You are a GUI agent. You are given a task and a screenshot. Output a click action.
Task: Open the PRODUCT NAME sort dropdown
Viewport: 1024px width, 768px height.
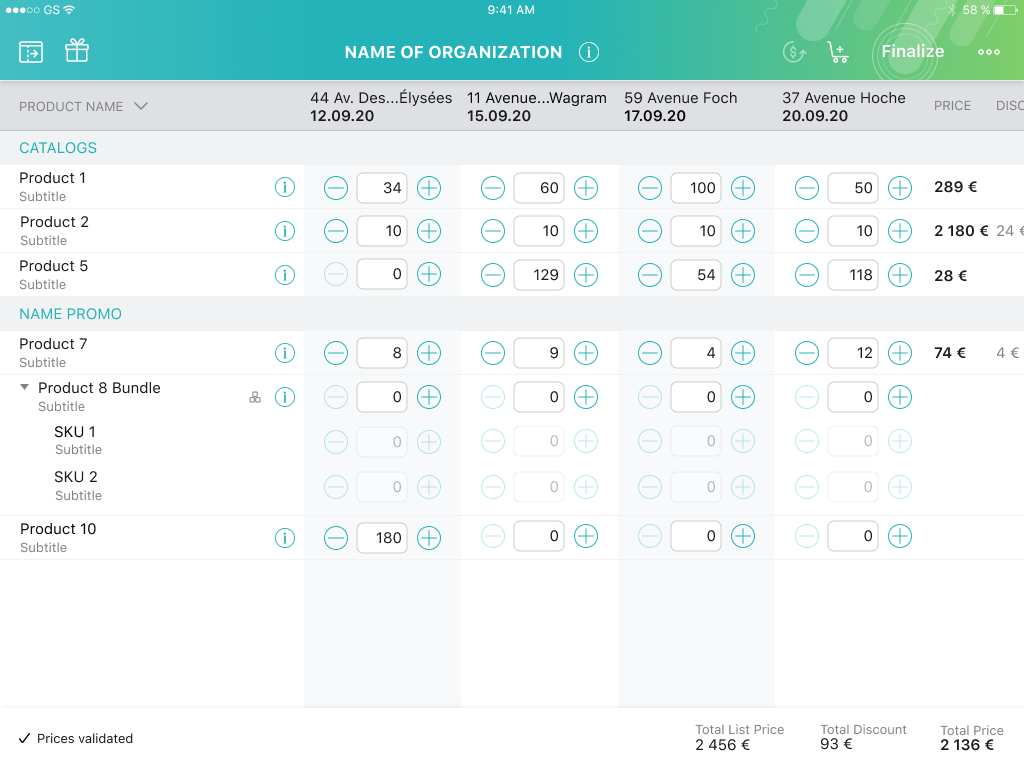[x=139, y=105]
